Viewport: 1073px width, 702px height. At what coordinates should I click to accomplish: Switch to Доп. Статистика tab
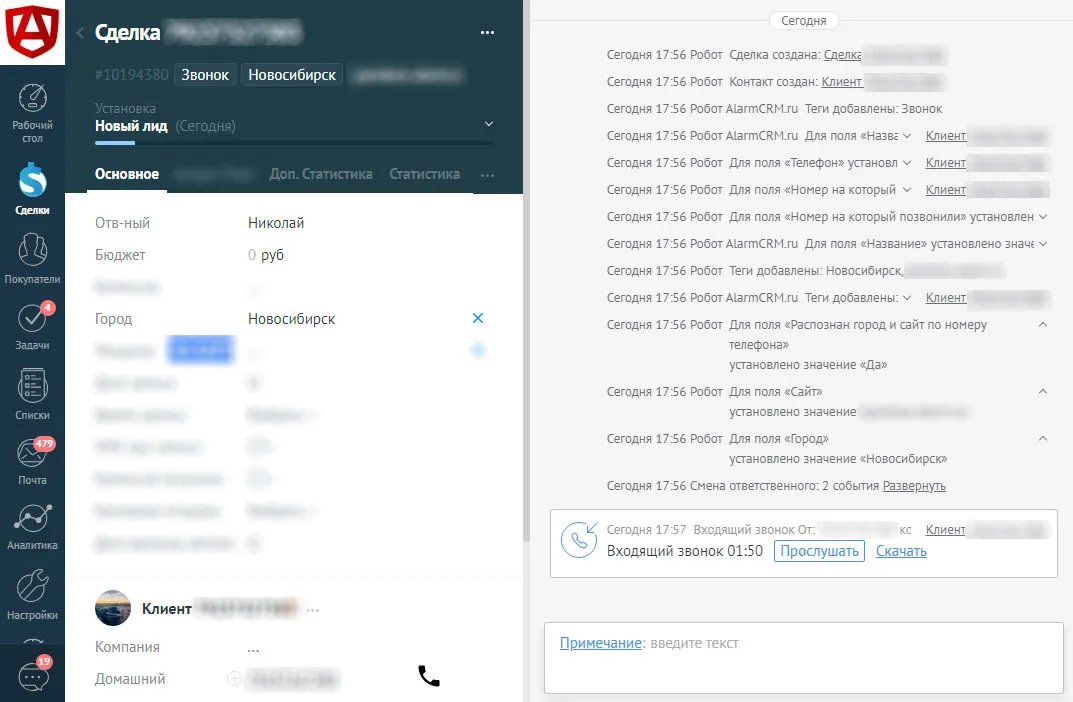tap(321, 174)
